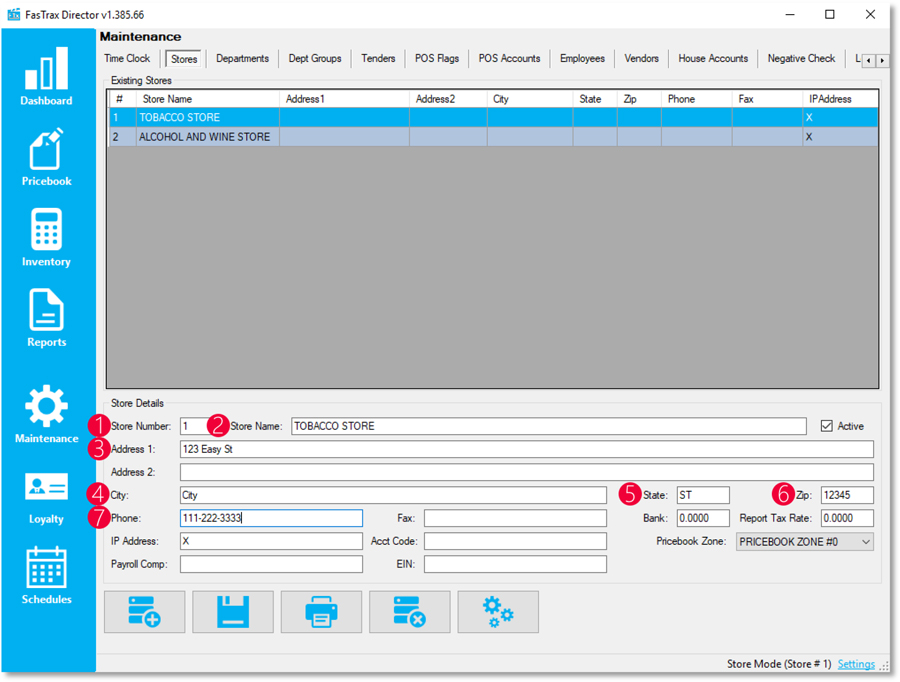Screen dimensions: 900x682
Task: Click the Report Tax Rate field
Action: (847, 518)
